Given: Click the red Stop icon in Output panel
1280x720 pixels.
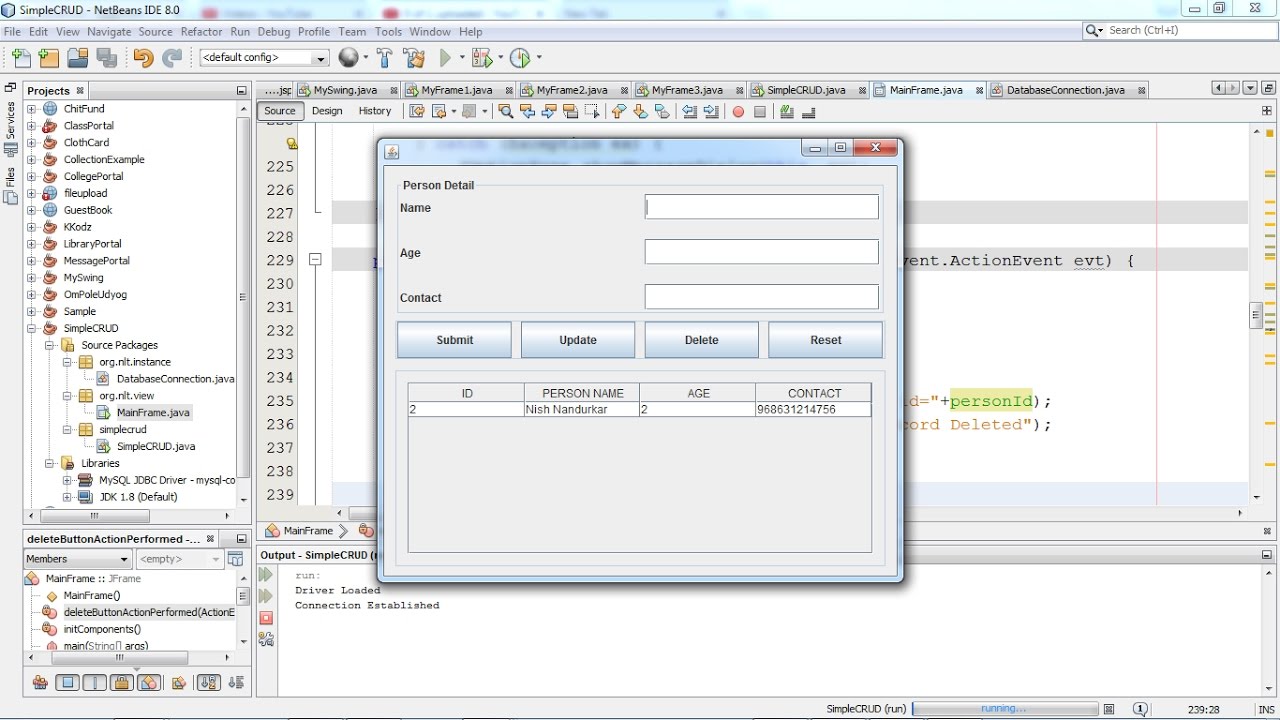Looking at the screenshot, I should (x=266, y=618).
